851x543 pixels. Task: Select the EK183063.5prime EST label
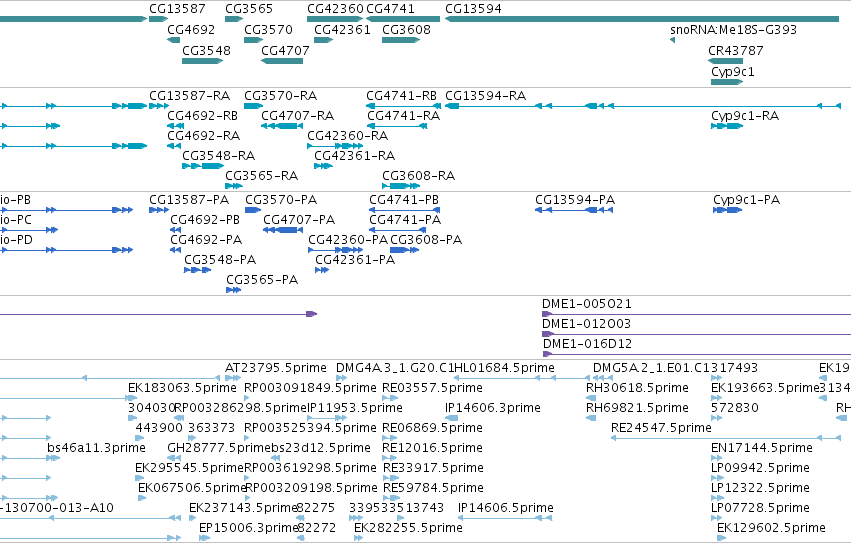click(182, 388)
